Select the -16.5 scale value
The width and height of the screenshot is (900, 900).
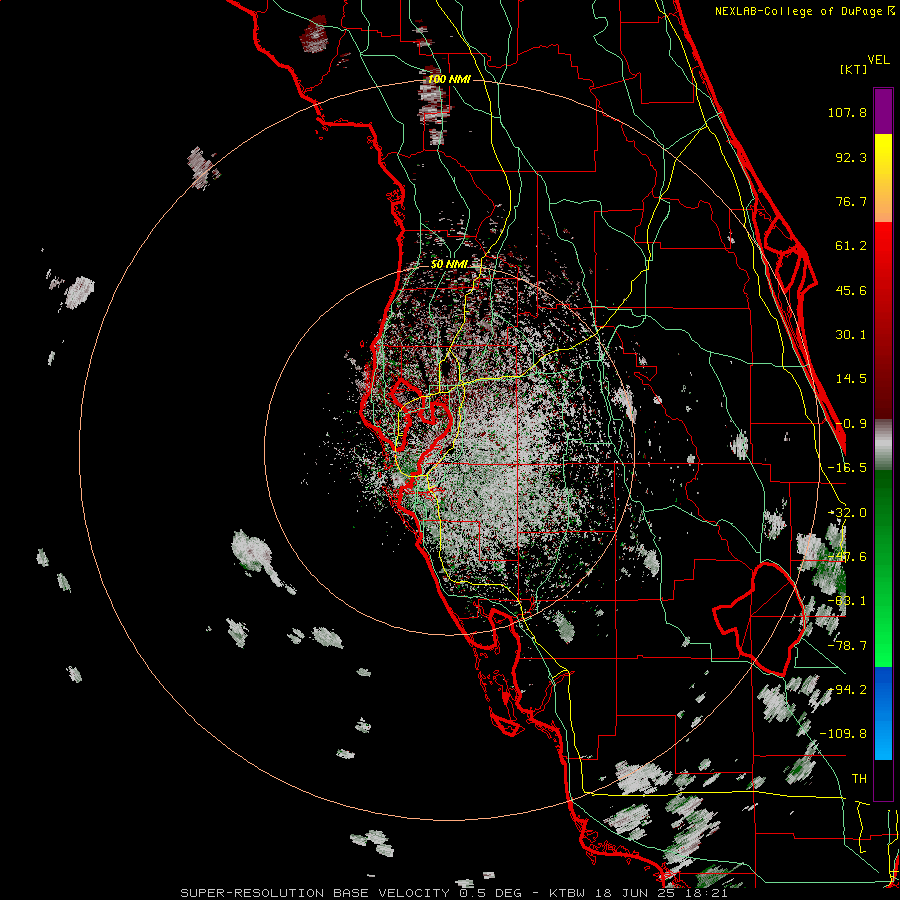click(847, 468)
